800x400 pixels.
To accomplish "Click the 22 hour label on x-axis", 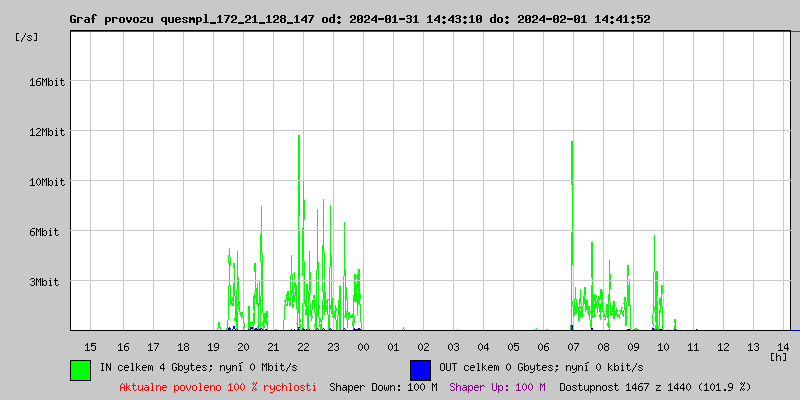I will tap(303, 346).
